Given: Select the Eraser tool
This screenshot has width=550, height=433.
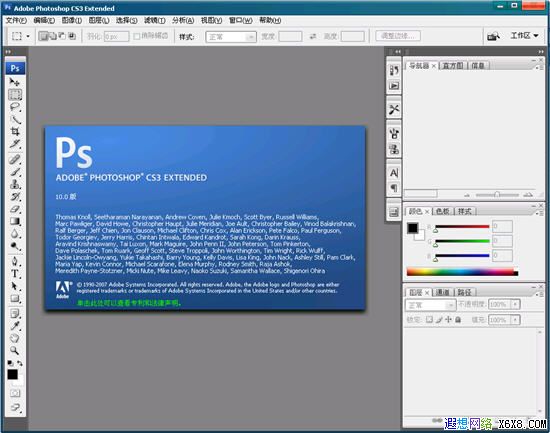Looking at the screenshot, I should (15, 209).
